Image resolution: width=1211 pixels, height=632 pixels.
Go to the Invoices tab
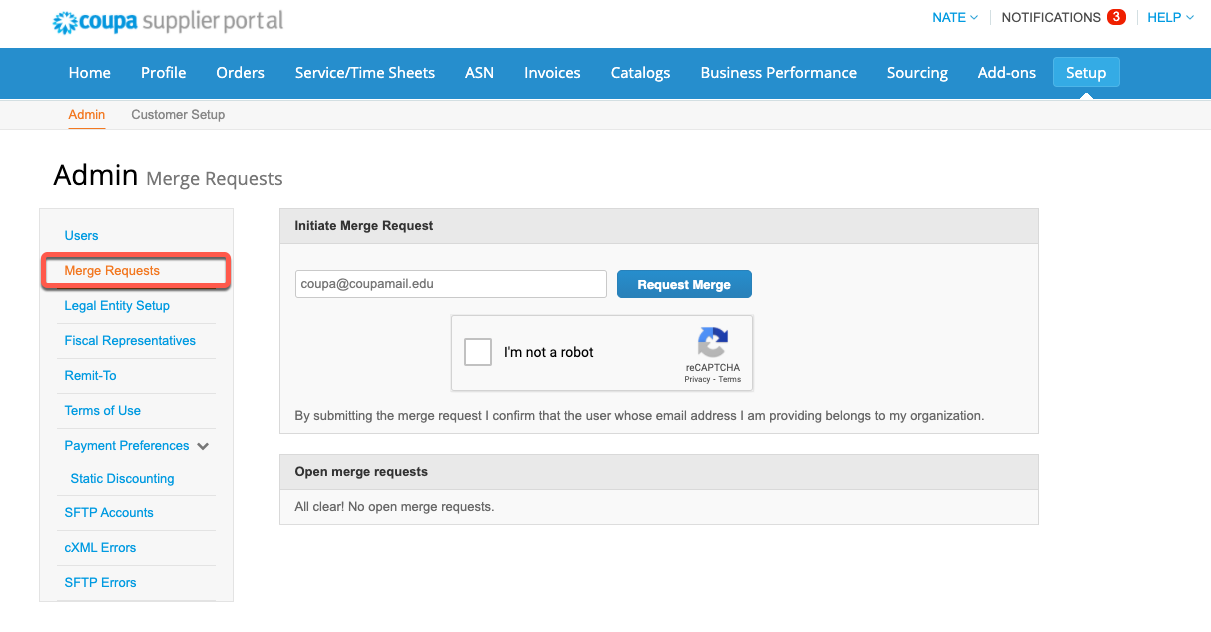(x=552, y=72)
